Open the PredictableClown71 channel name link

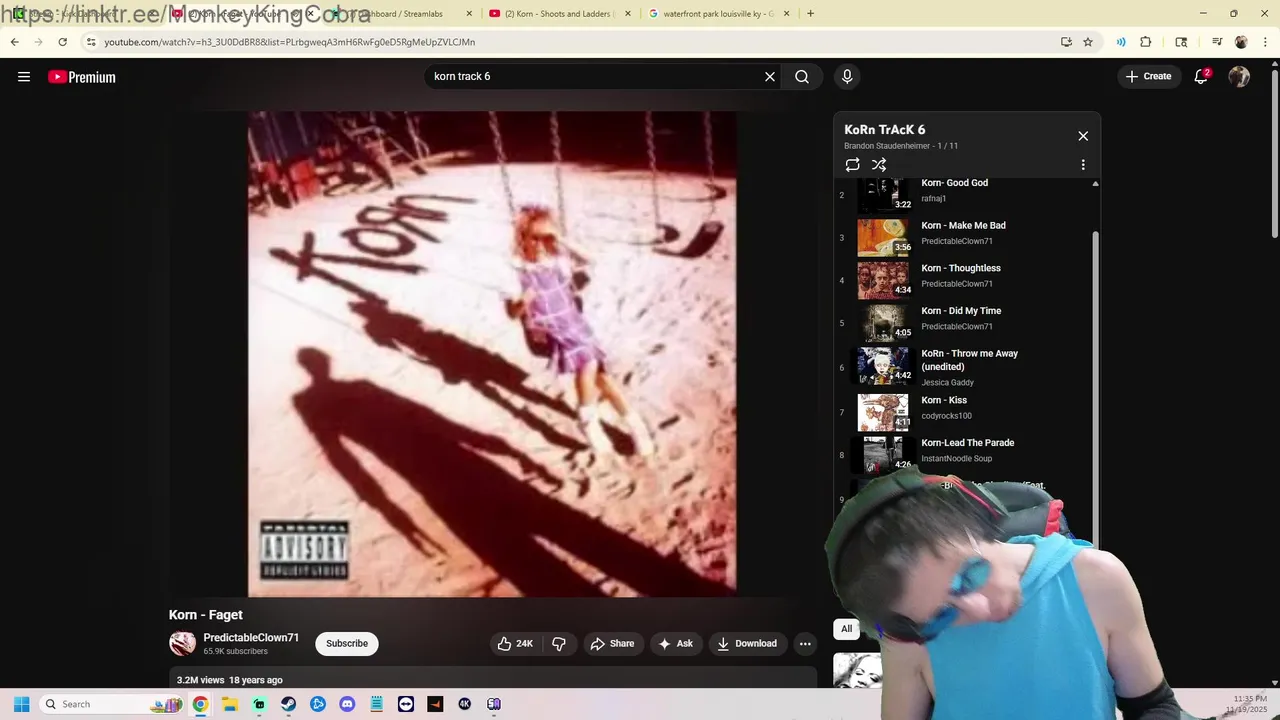[251, 638]
